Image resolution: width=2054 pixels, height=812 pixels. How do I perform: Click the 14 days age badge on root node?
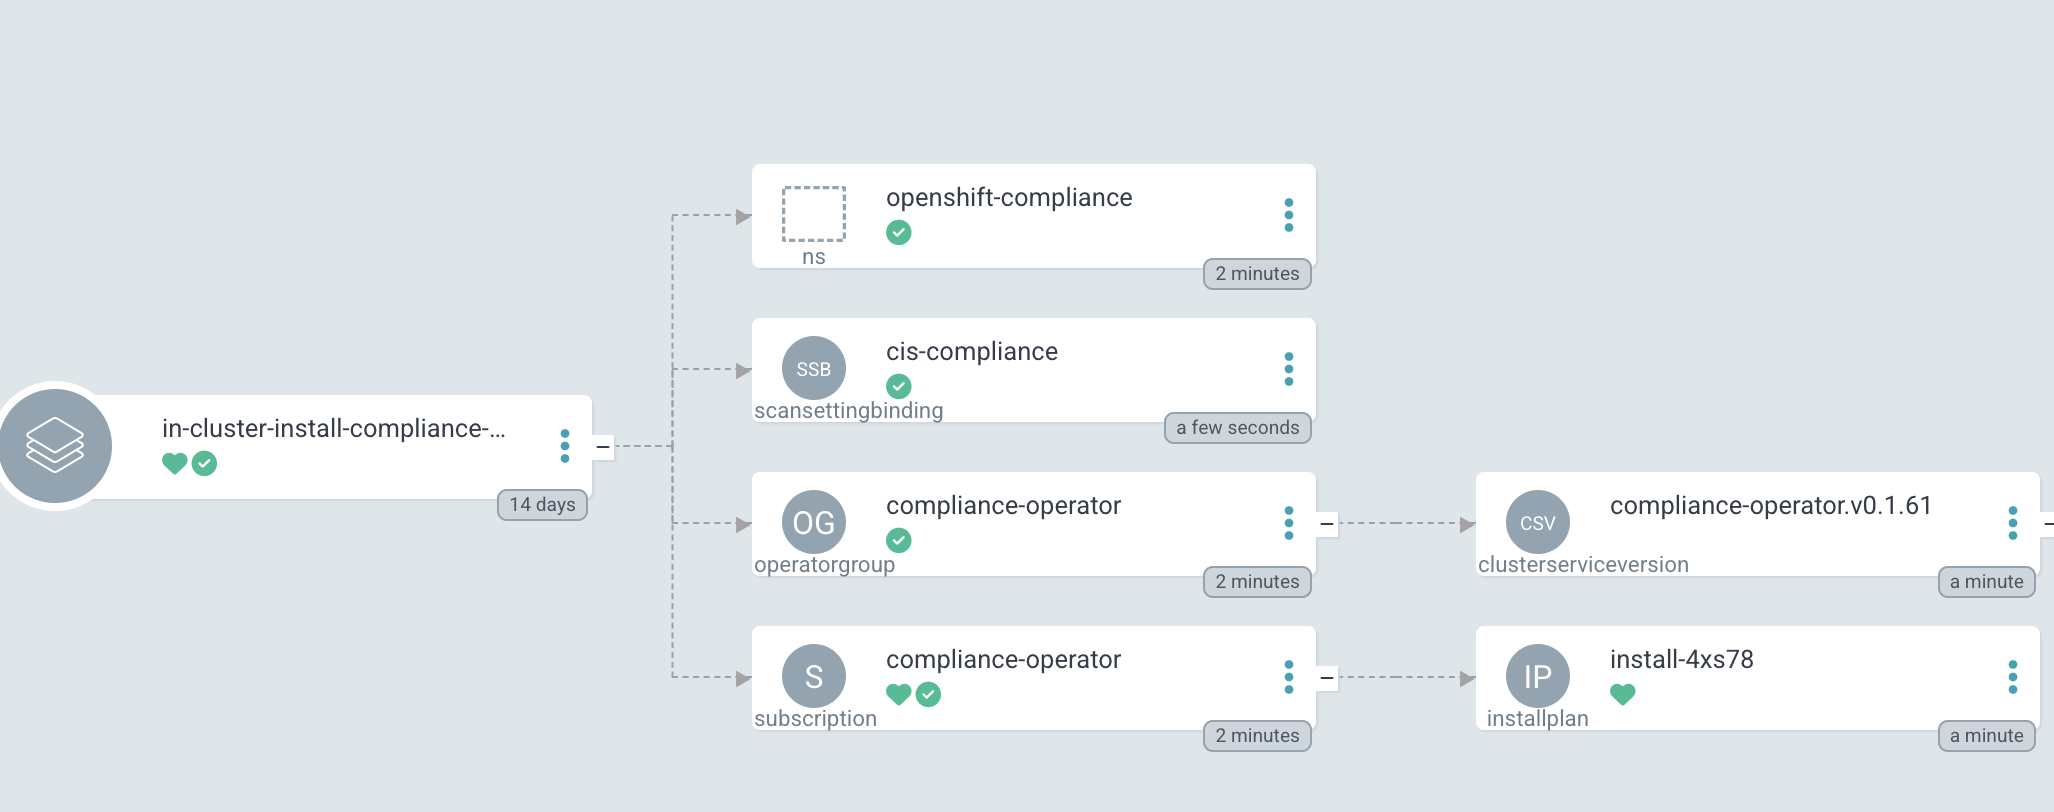click(541, 505)
